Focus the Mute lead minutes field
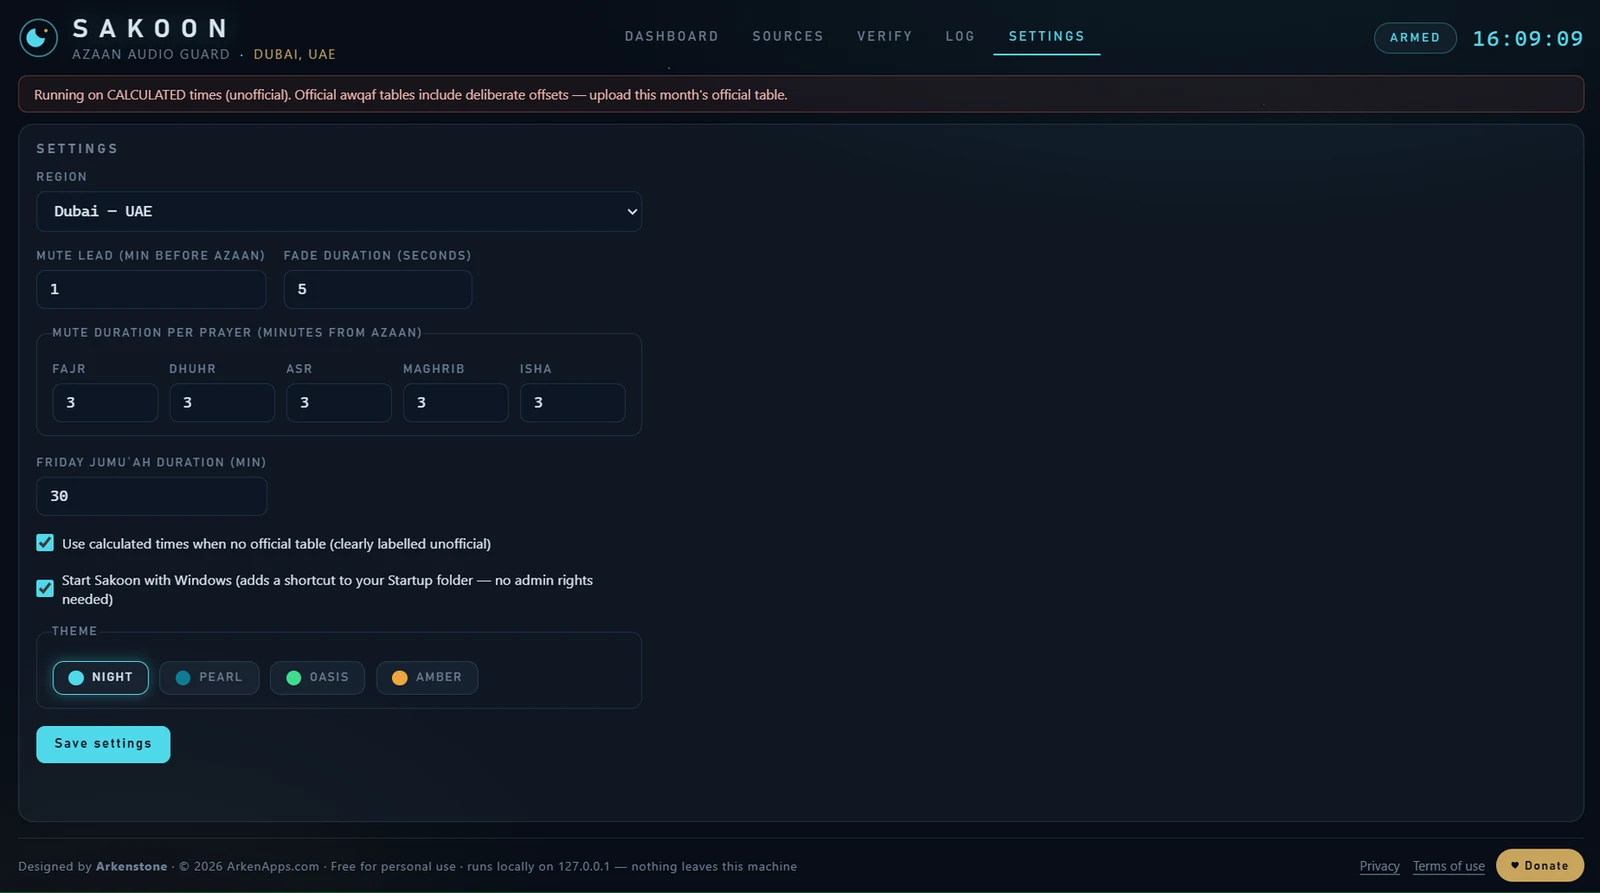Image resolution: width=1600 pixels, height=893 pixels. [x=151, y=289]
